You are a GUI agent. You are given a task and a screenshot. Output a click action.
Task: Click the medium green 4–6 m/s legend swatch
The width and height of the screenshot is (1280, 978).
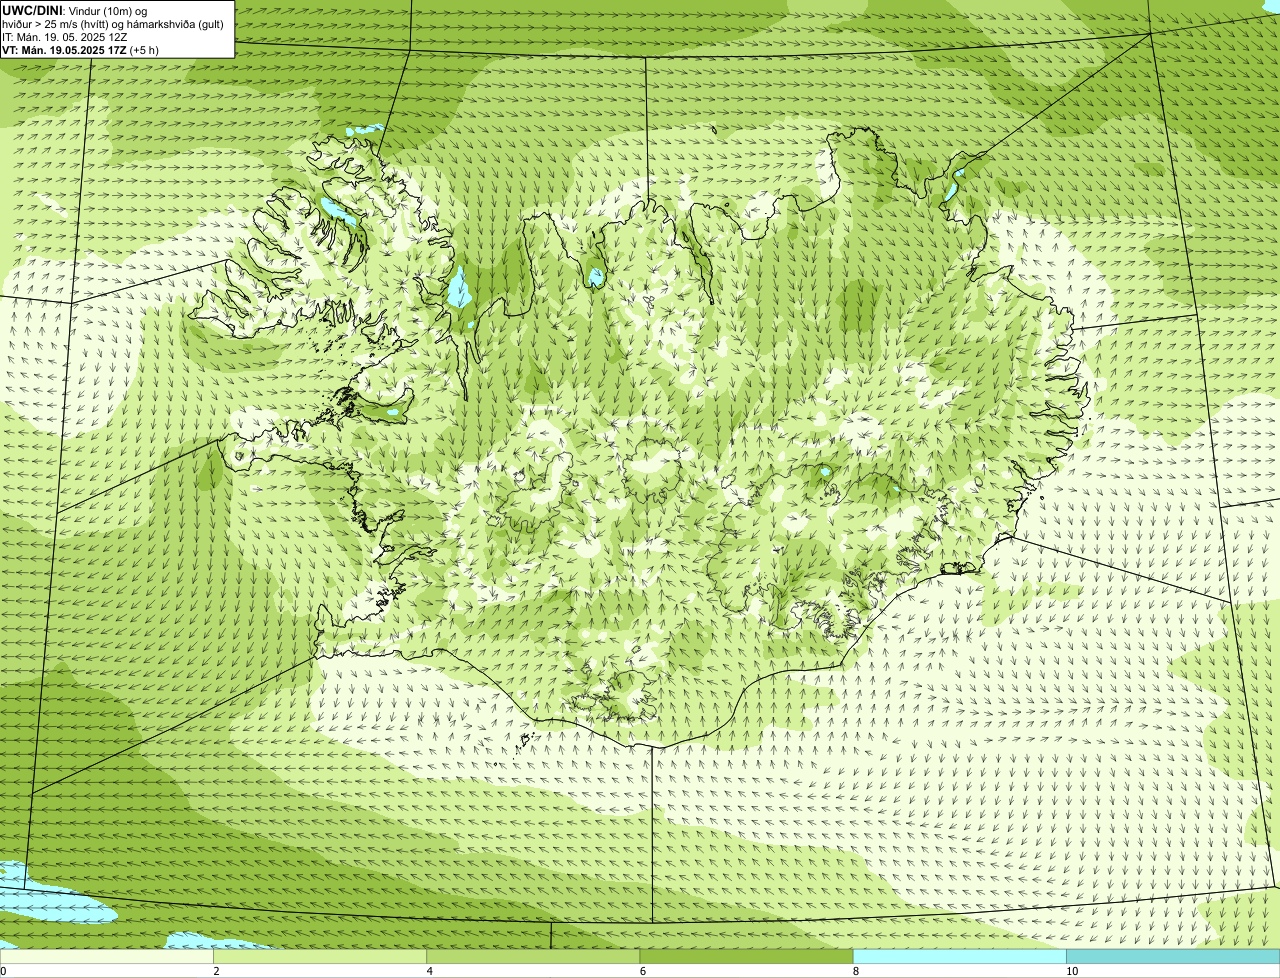coord(533,957)
